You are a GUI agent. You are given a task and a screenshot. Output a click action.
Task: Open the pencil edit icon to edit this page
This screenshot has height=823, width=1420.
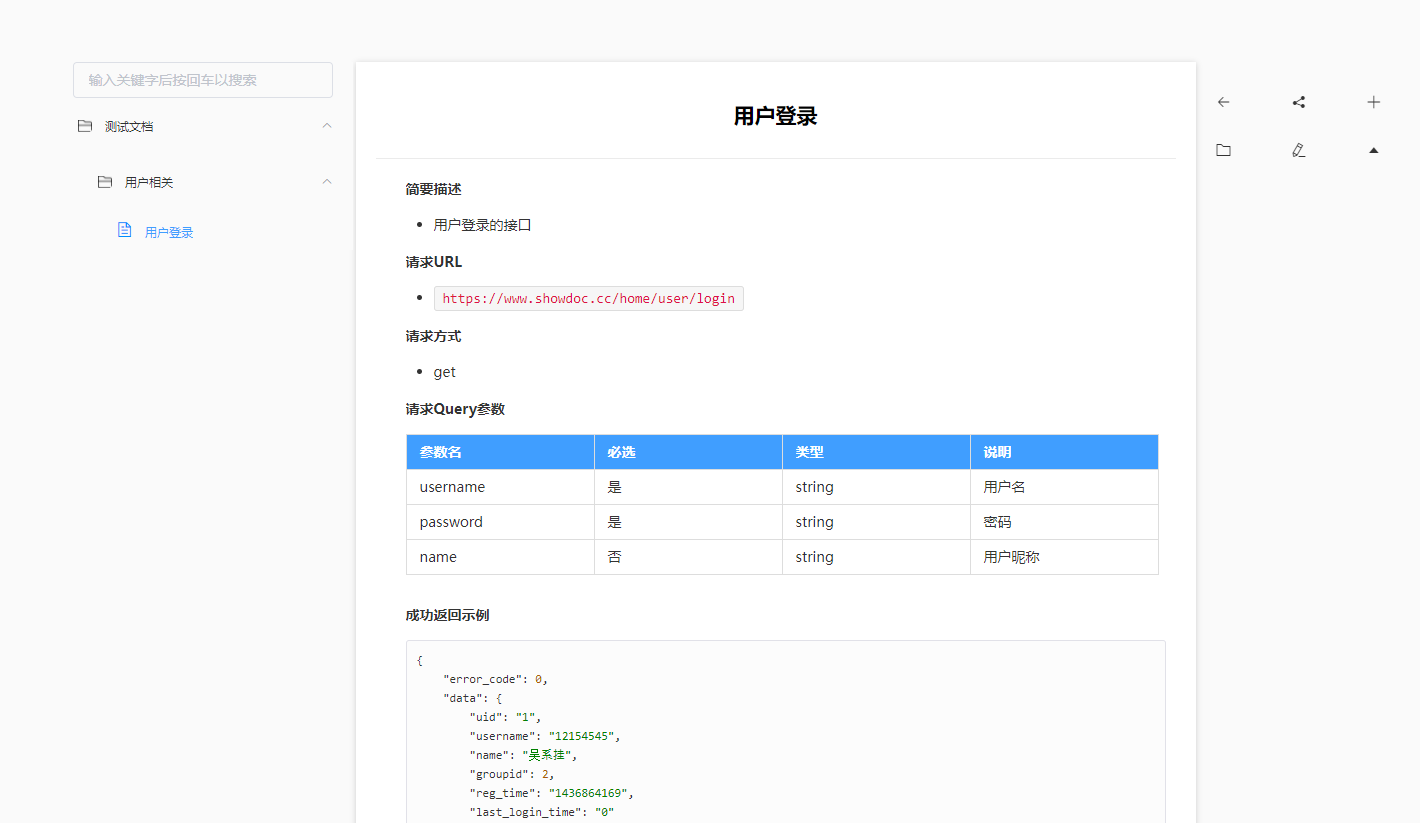click(1298, 149)
